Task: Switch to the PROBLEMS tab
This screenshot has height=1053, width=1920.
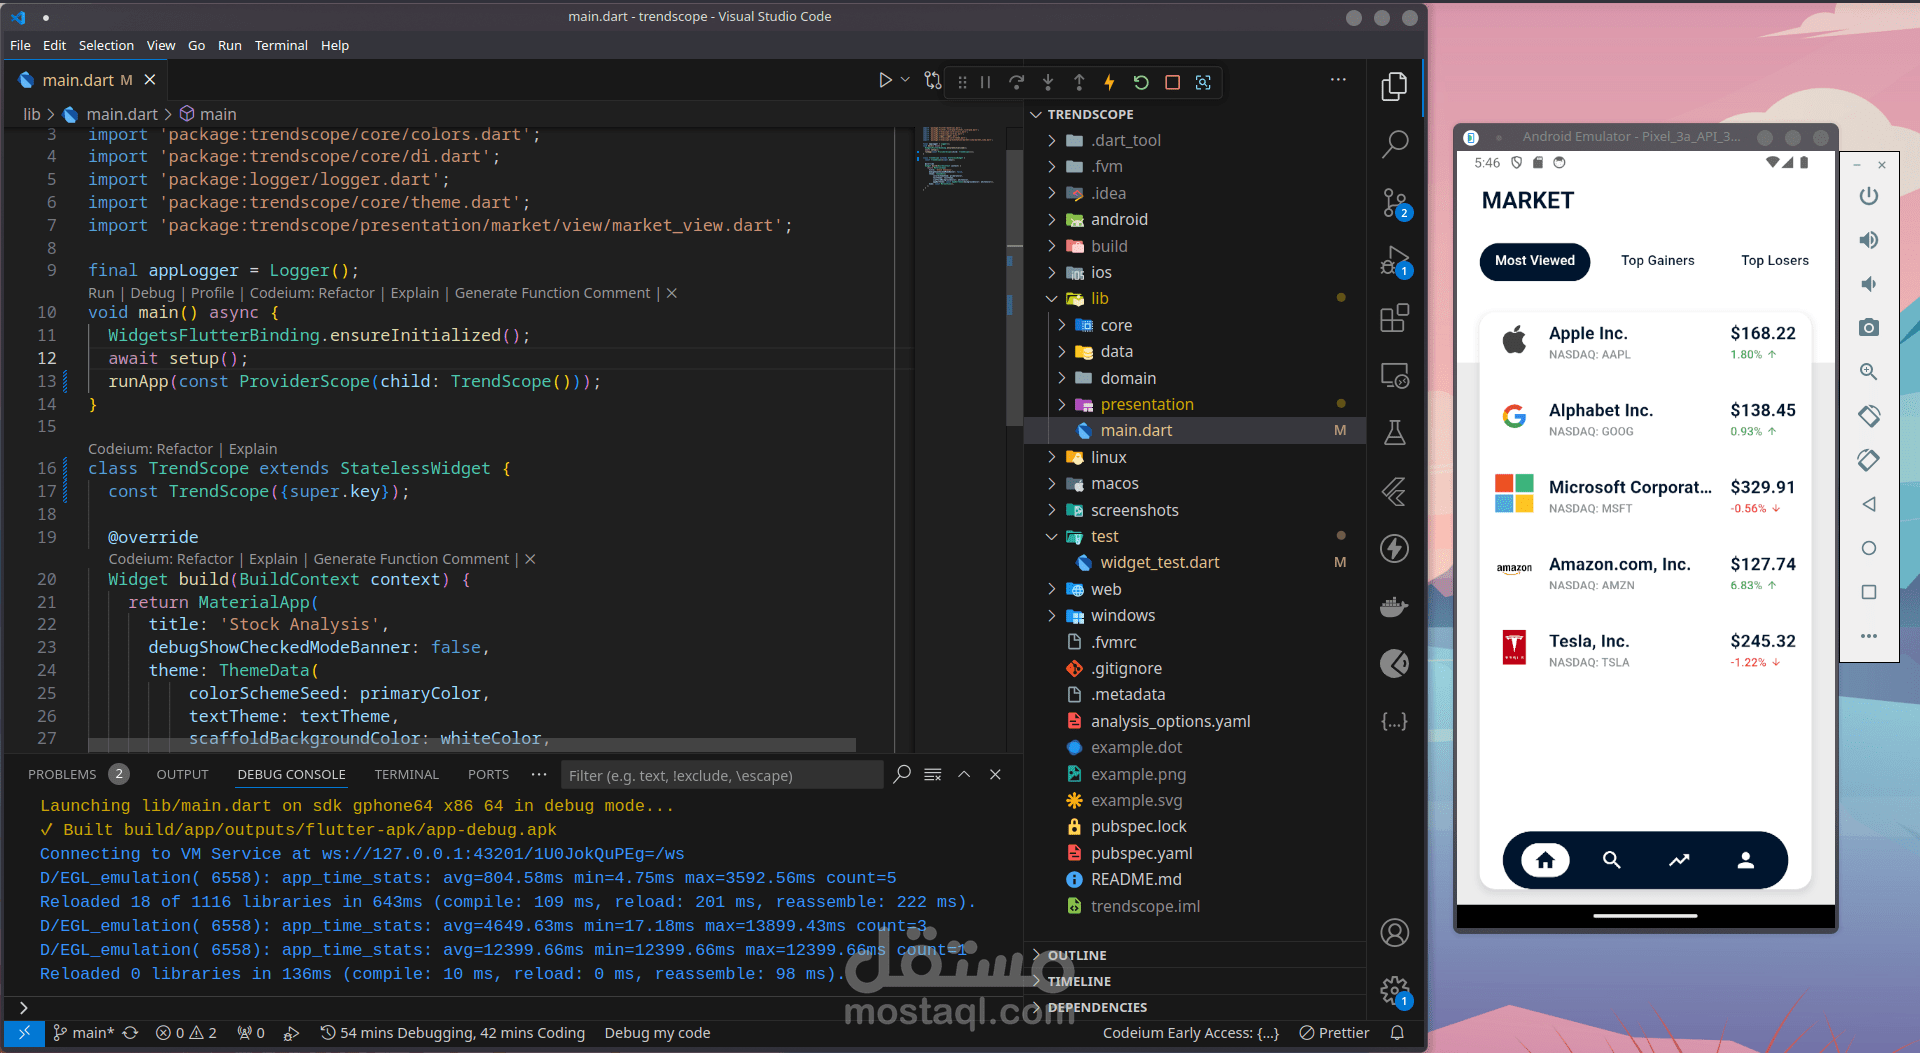Action: pos(62,774)
